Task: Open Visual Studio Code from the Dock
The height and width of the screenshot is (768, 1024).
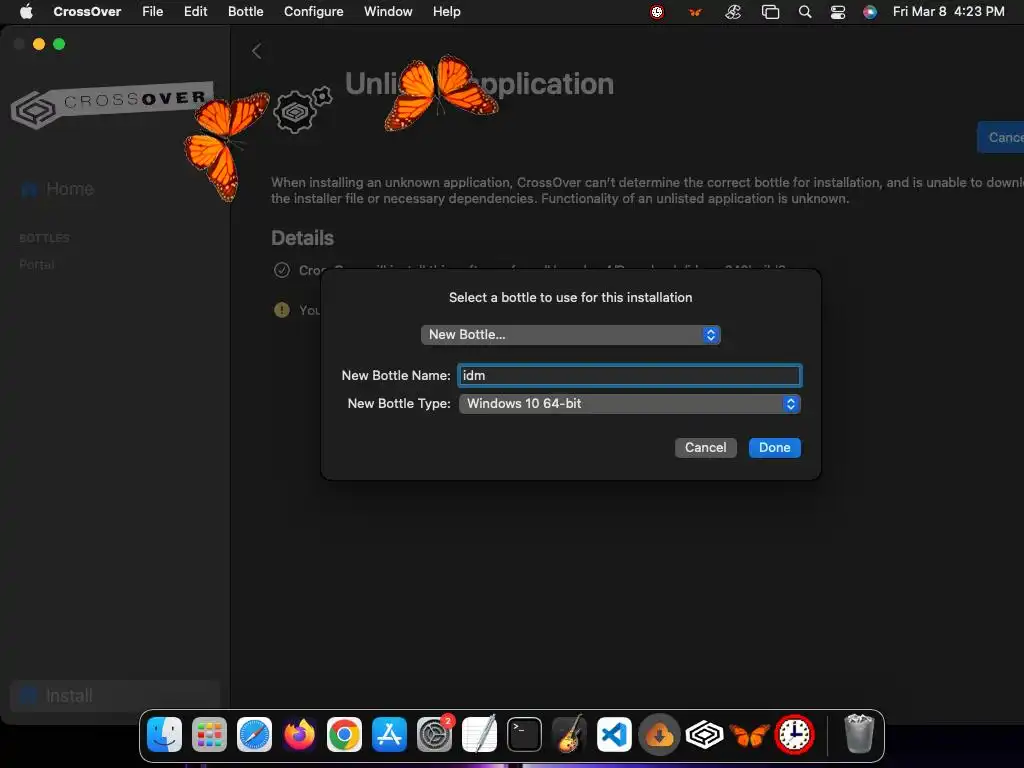Action: coord(615,735)
